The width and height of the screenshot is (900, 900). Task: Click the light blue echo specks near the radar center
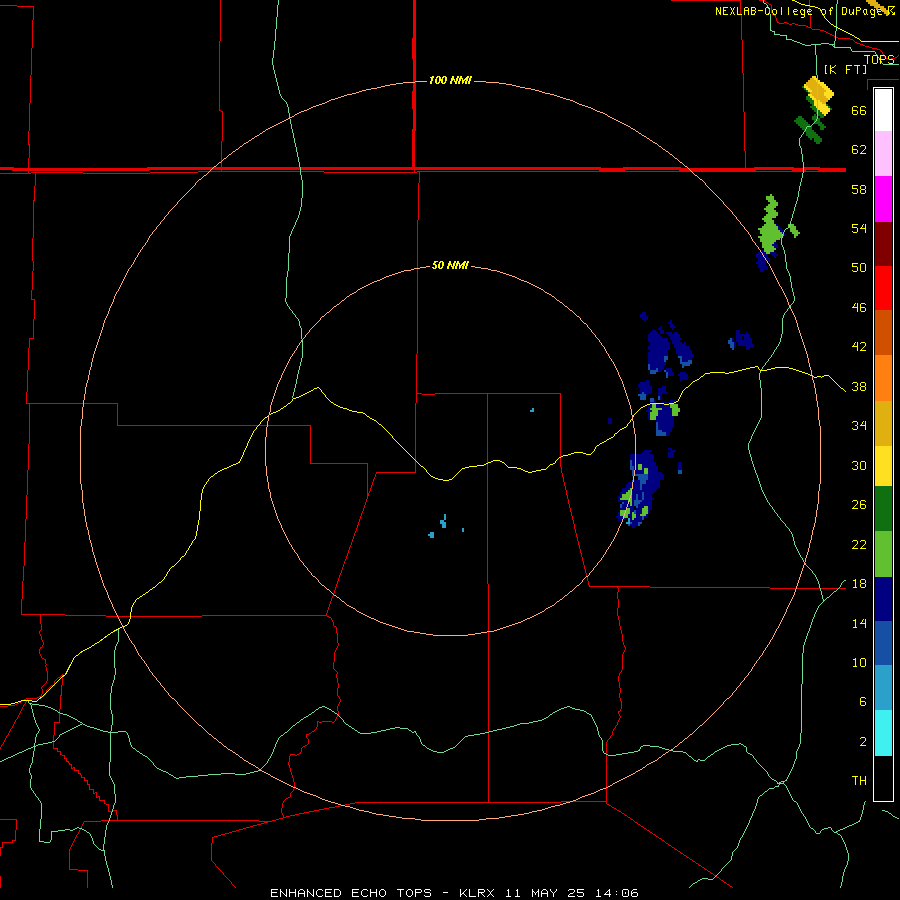point(444,526)
